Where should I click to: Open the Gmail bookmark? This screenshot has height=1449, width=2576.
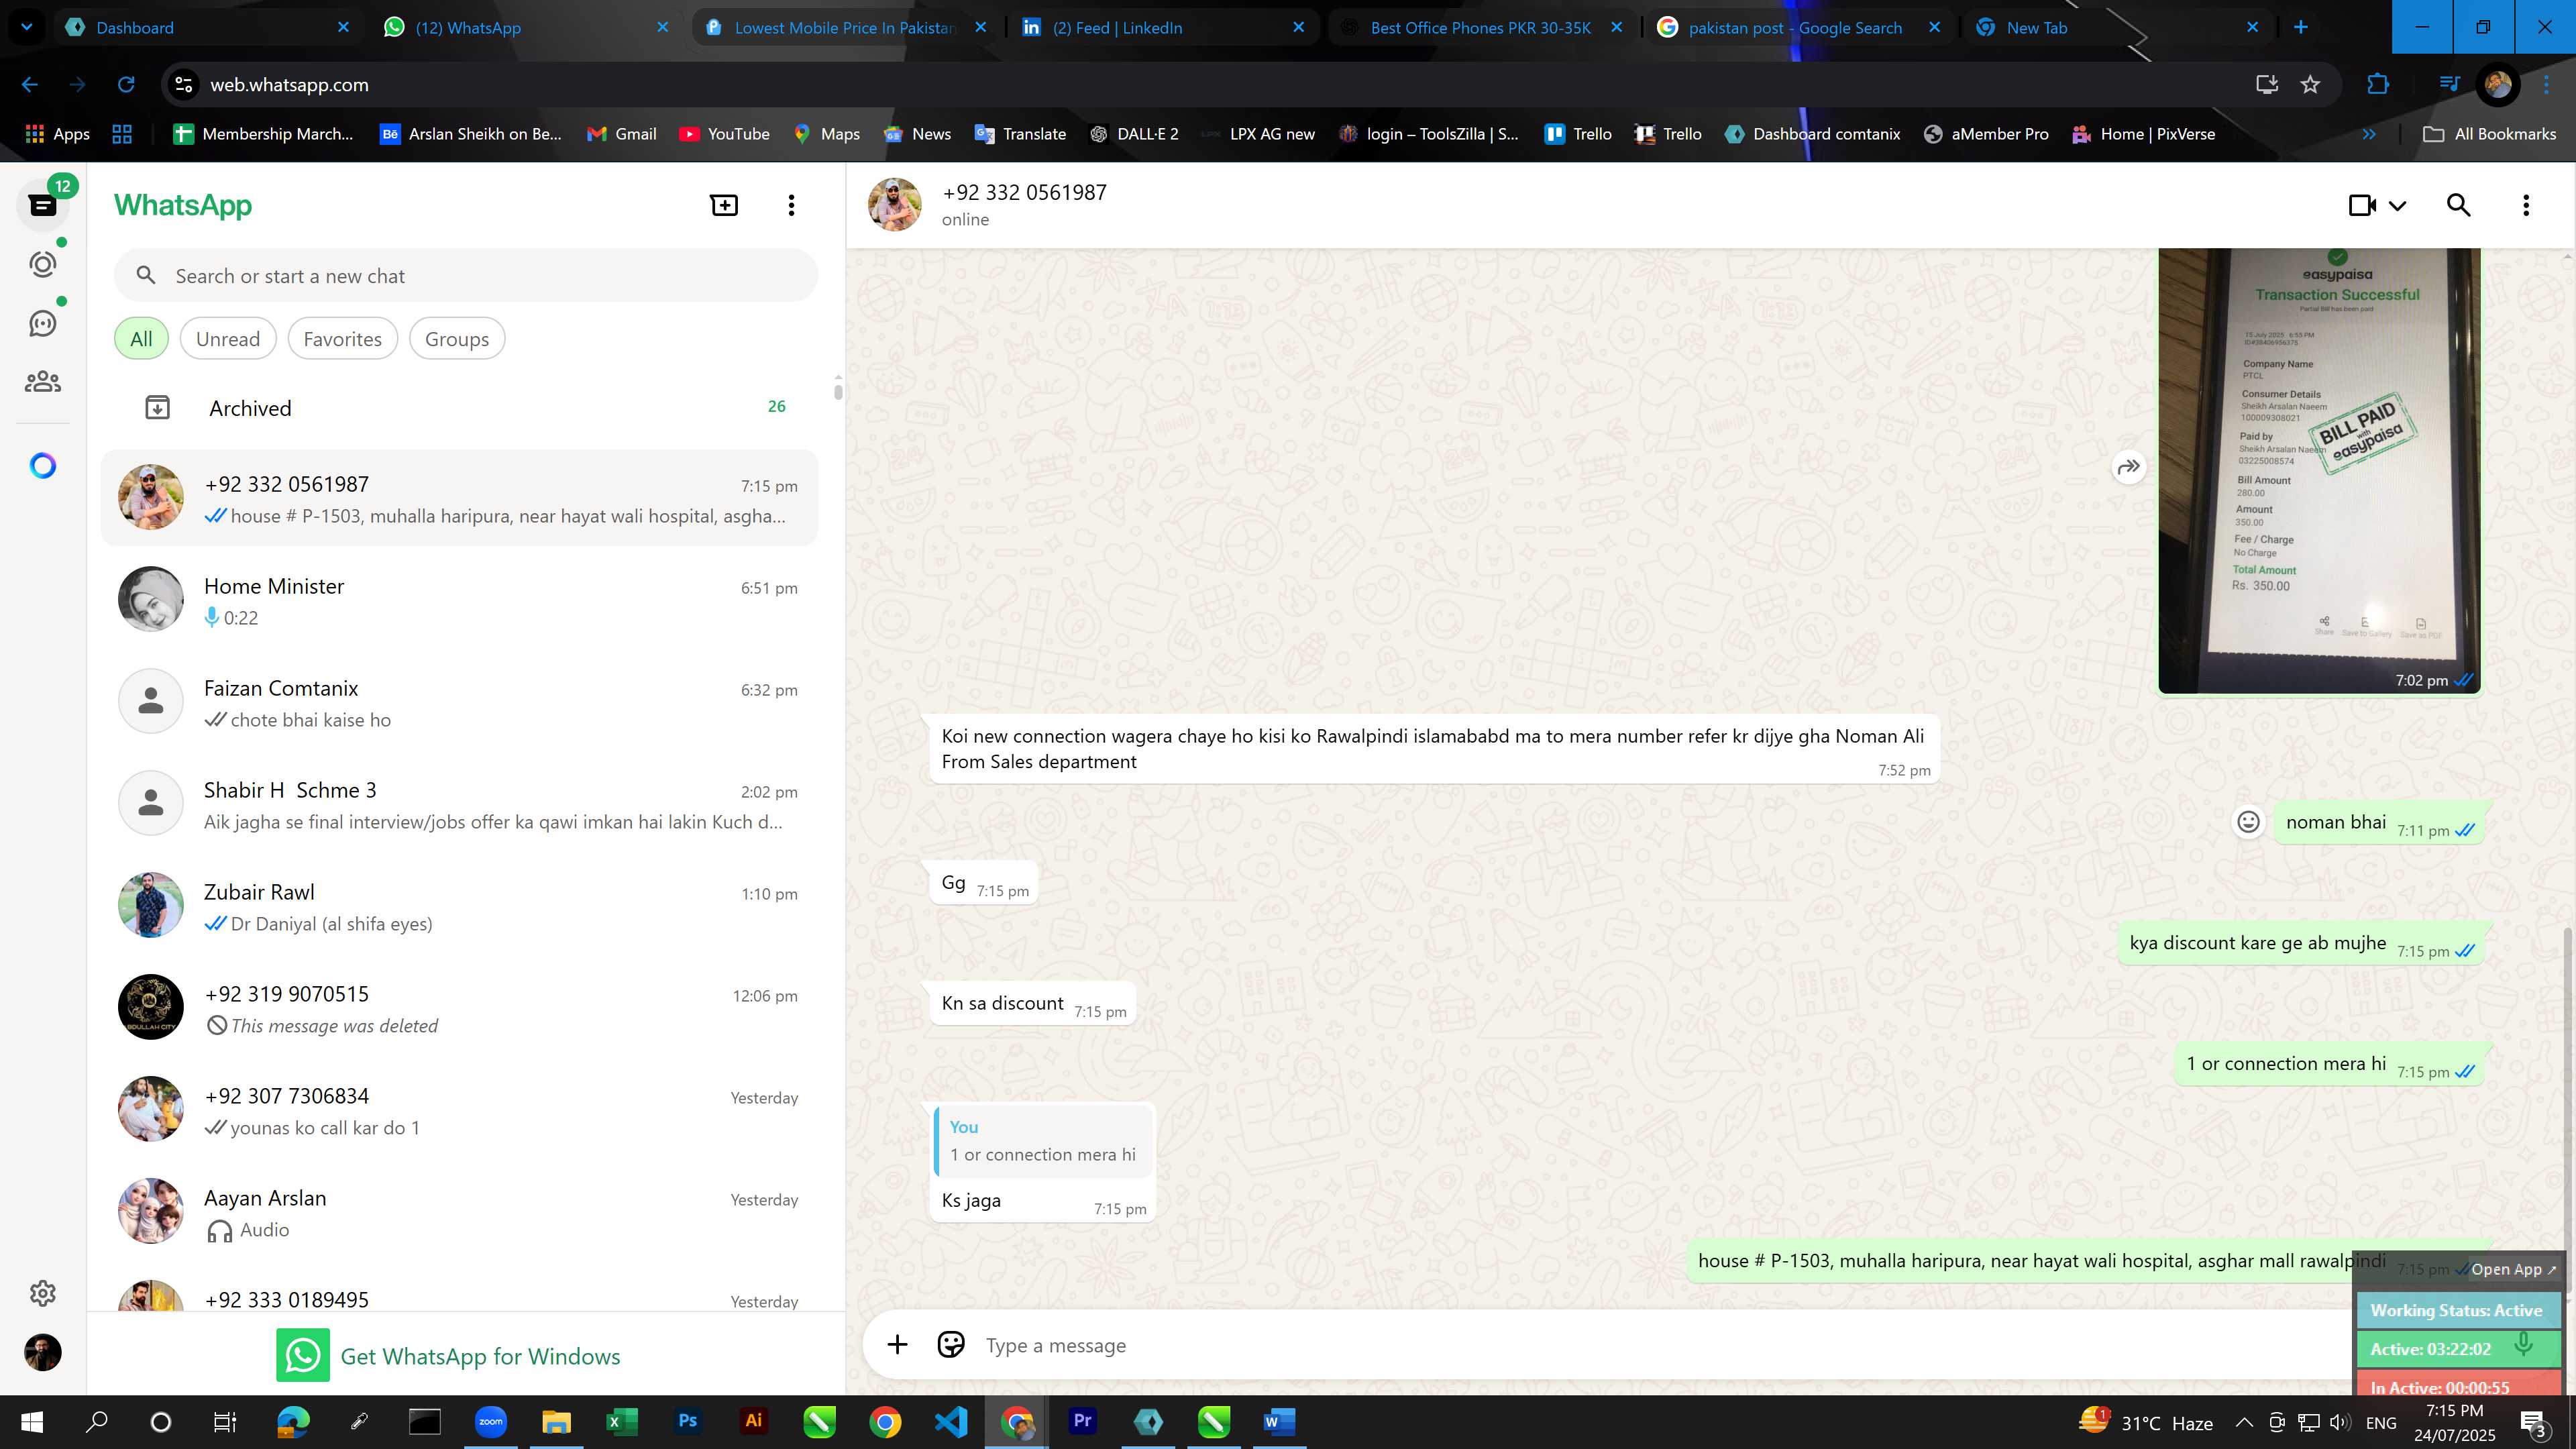coord(621,134)
